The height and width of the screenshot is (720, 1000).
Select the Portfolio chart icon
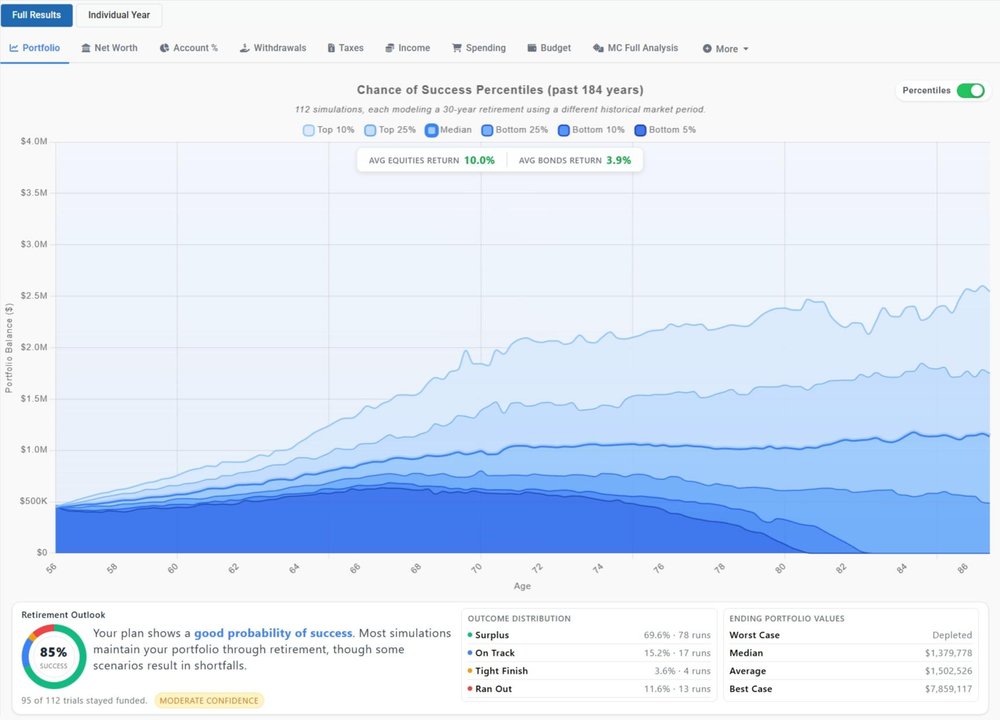click(x=15, y=47)
